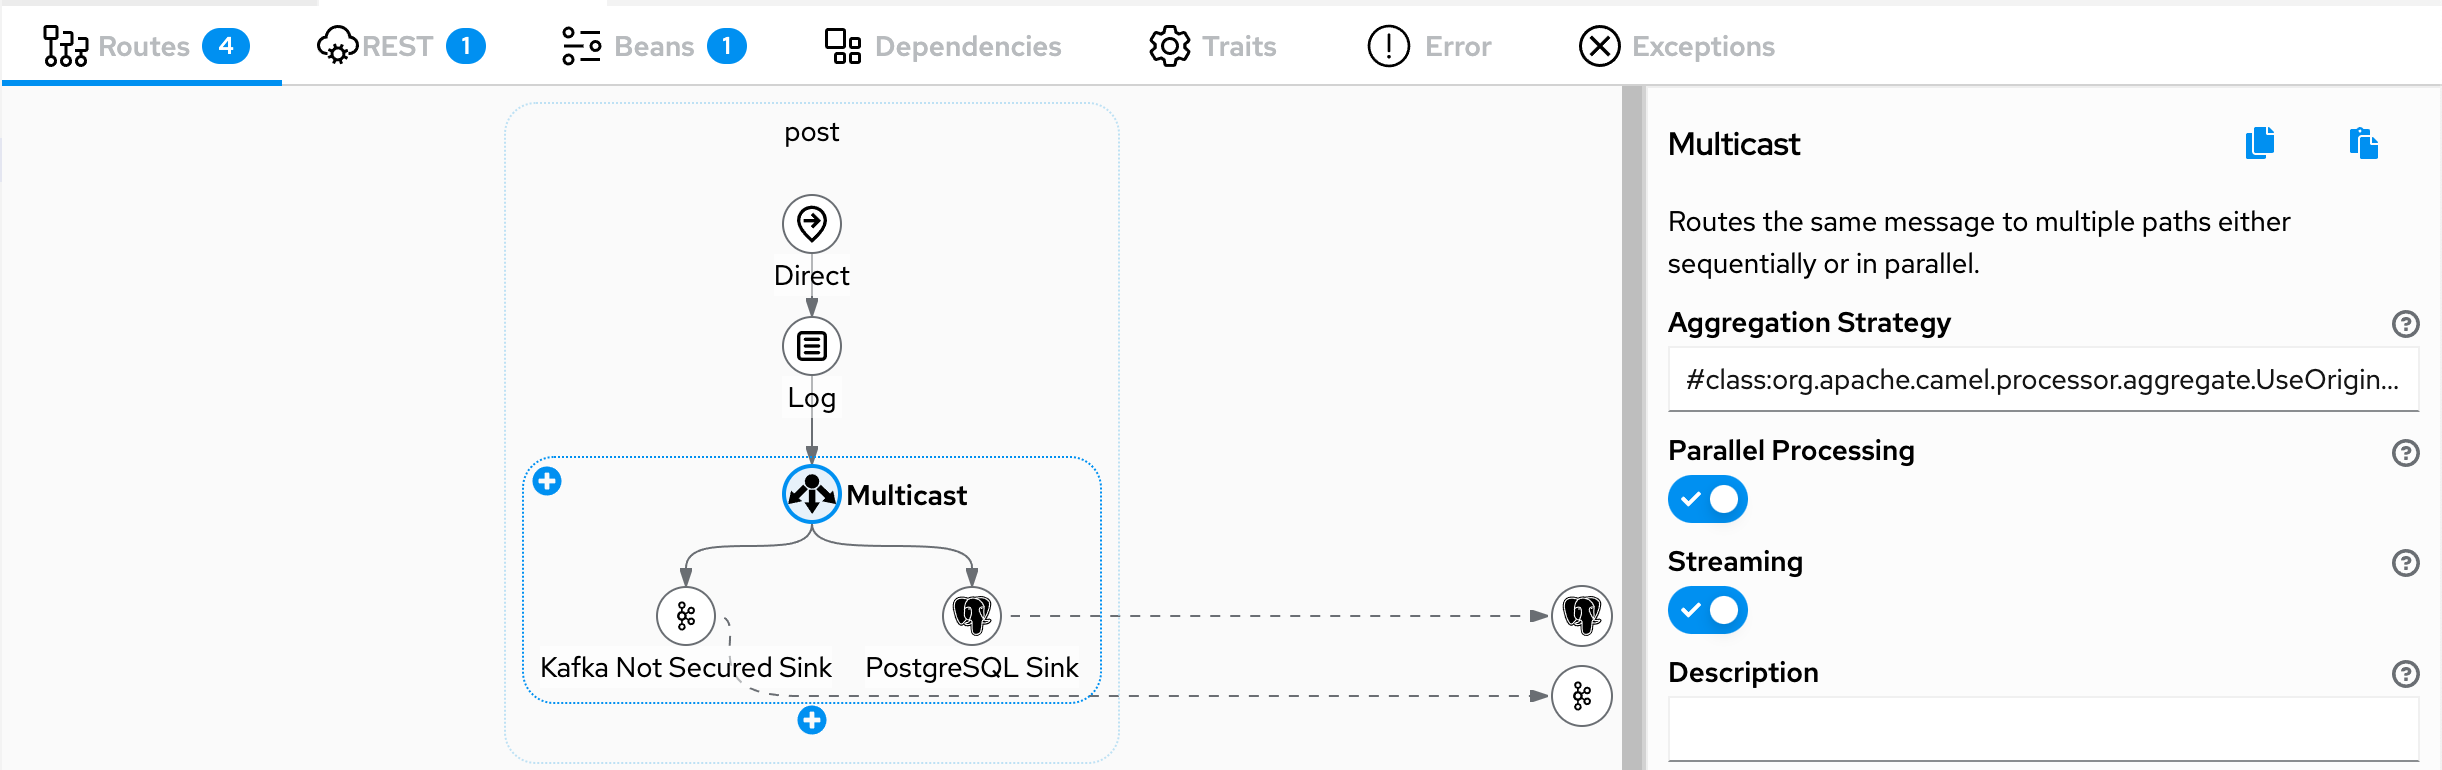Switch to the Beans tab
2442x770 pixels.
tap(654, 46)
